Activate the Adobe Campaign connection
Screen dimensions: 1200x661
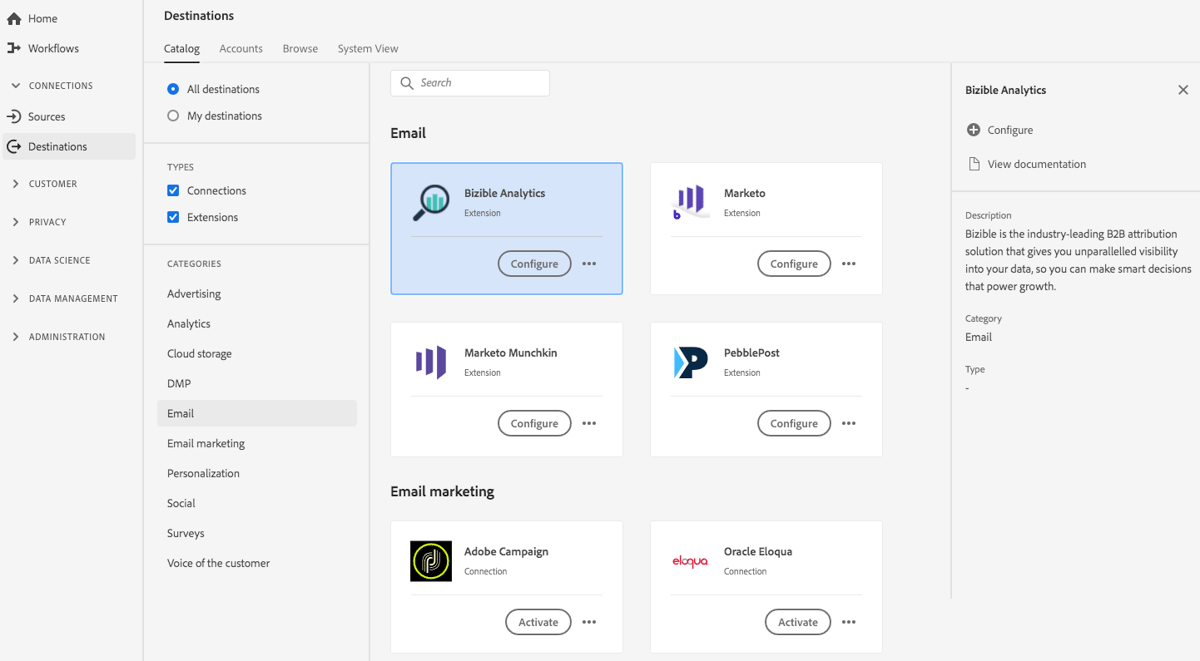click(538, 621)
